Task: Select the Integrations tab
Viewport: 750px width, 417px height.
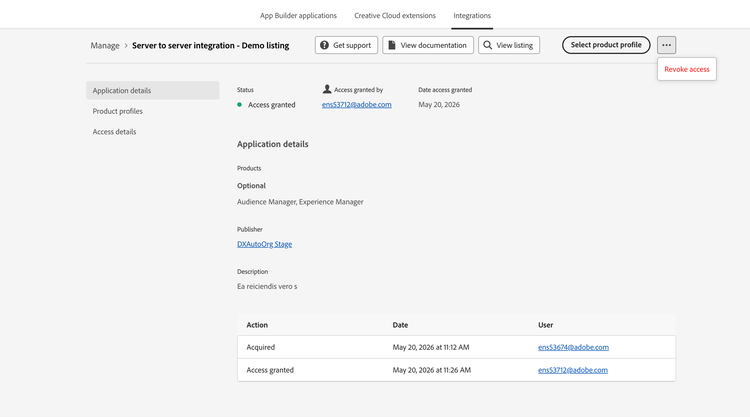Action: (472, 15)
